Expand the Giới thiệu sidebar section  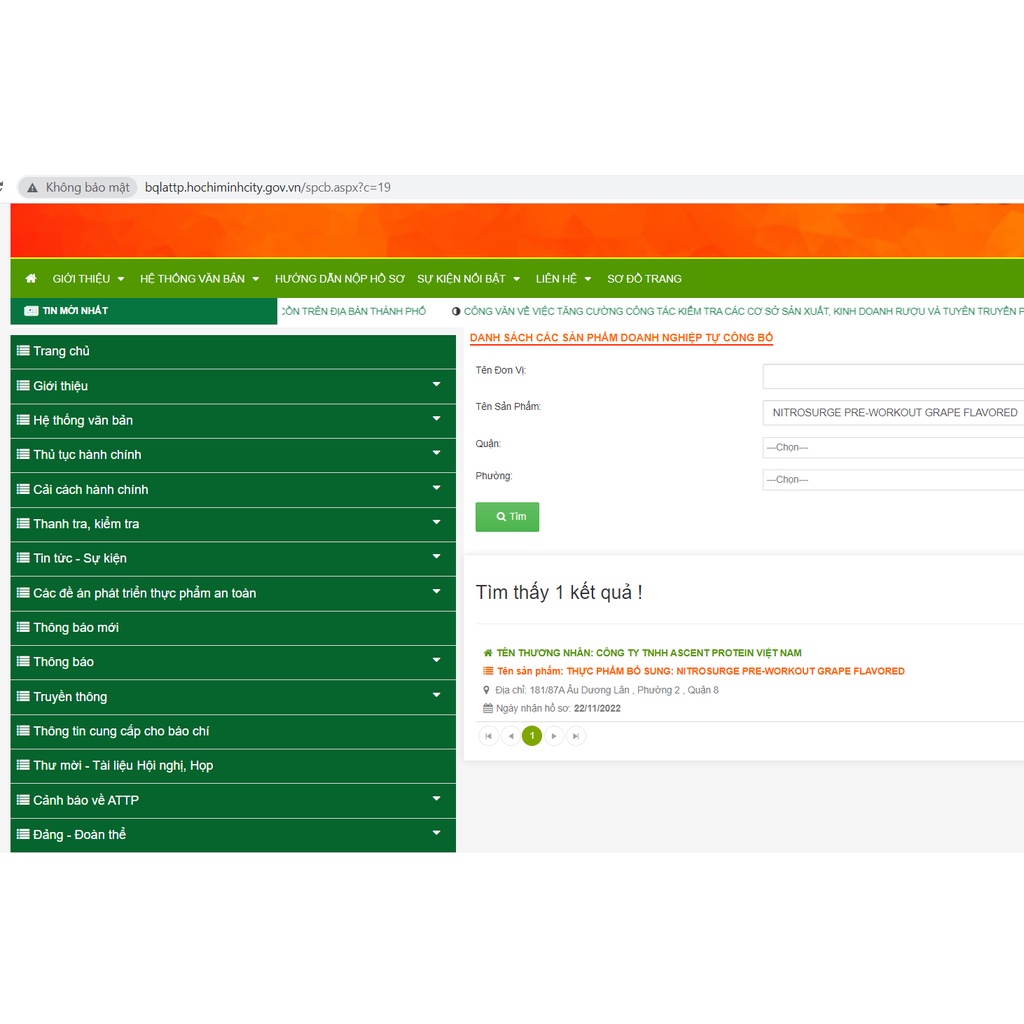[x=436, y=385]
